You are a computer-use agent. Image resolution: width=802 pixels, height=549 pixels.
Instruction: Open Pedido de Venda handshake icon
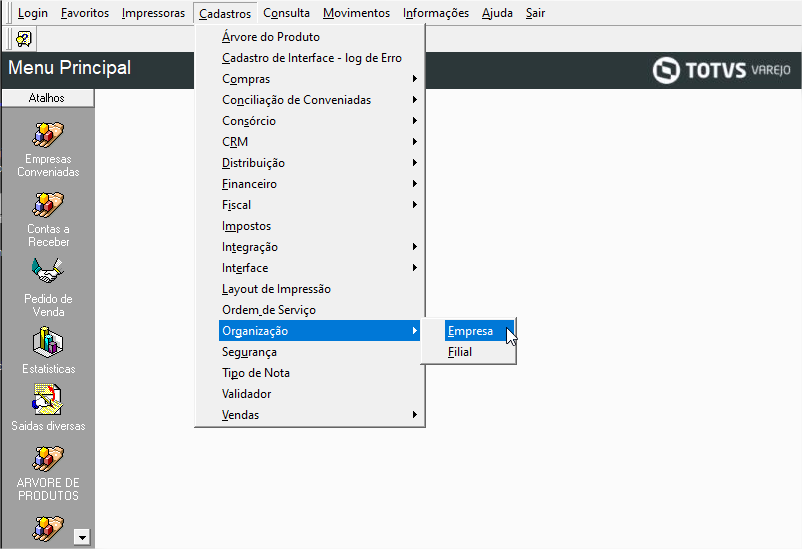(48, 271)
